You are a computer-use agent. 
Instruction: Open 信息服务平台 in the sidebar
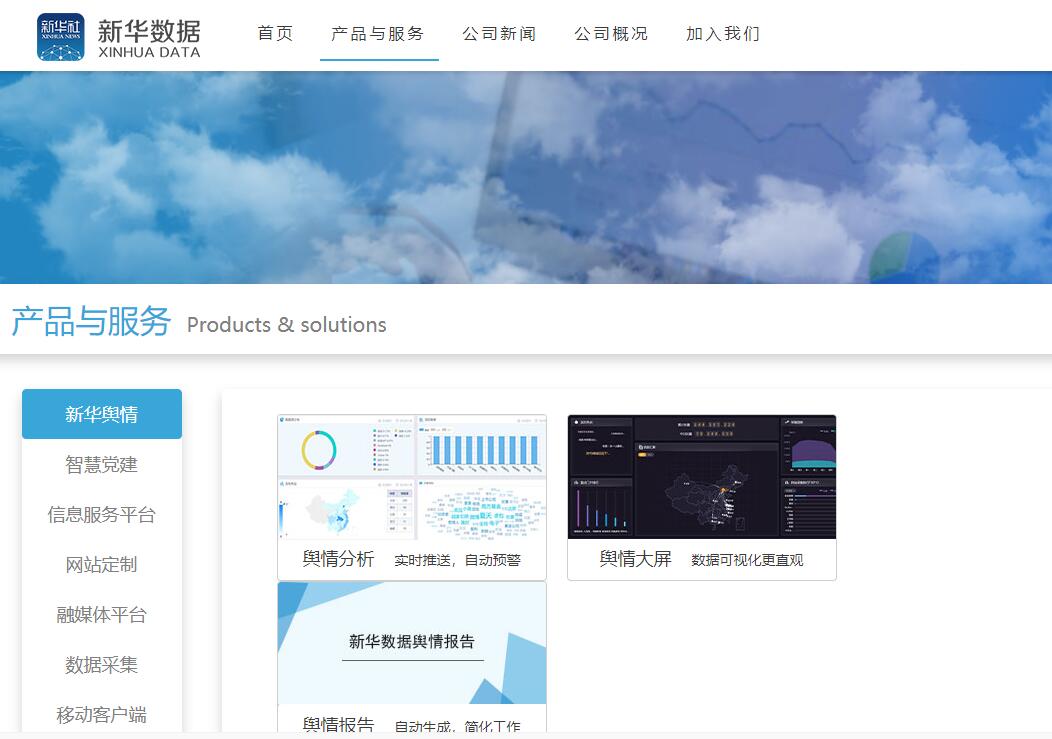(102, 514)
